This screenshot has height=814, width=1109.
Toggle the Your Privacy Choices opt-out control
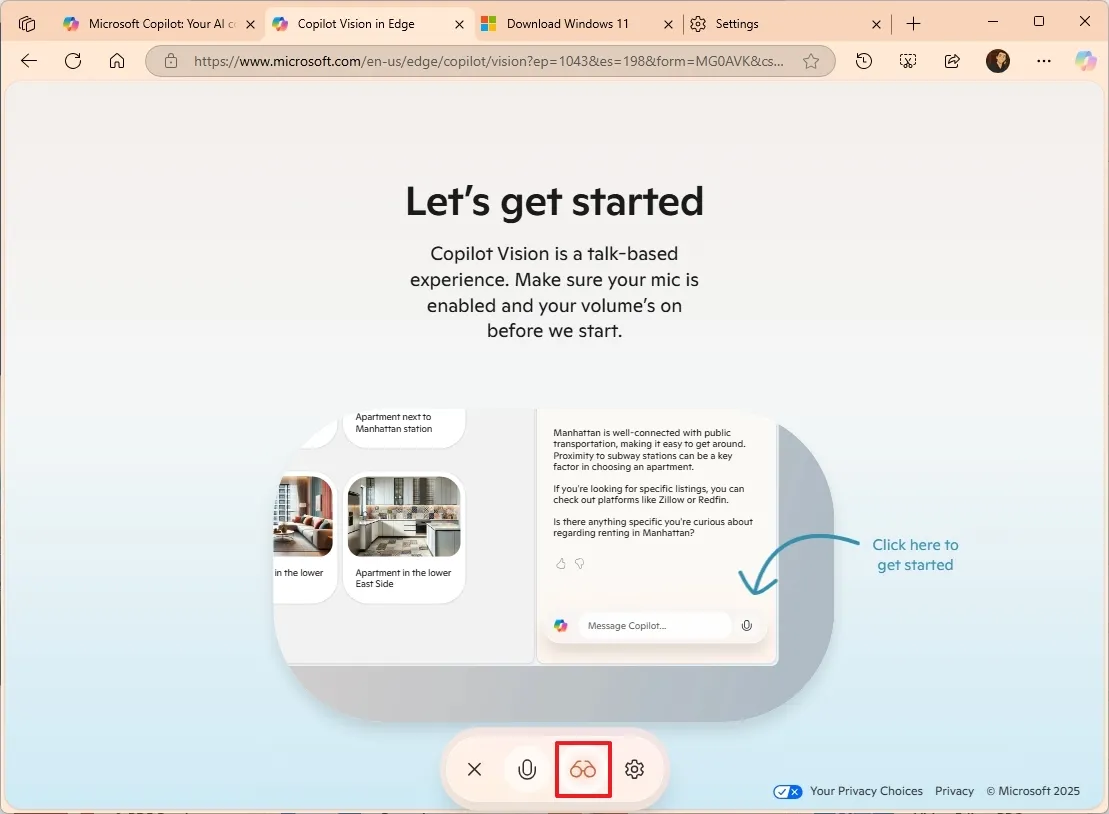coord(787,791)
